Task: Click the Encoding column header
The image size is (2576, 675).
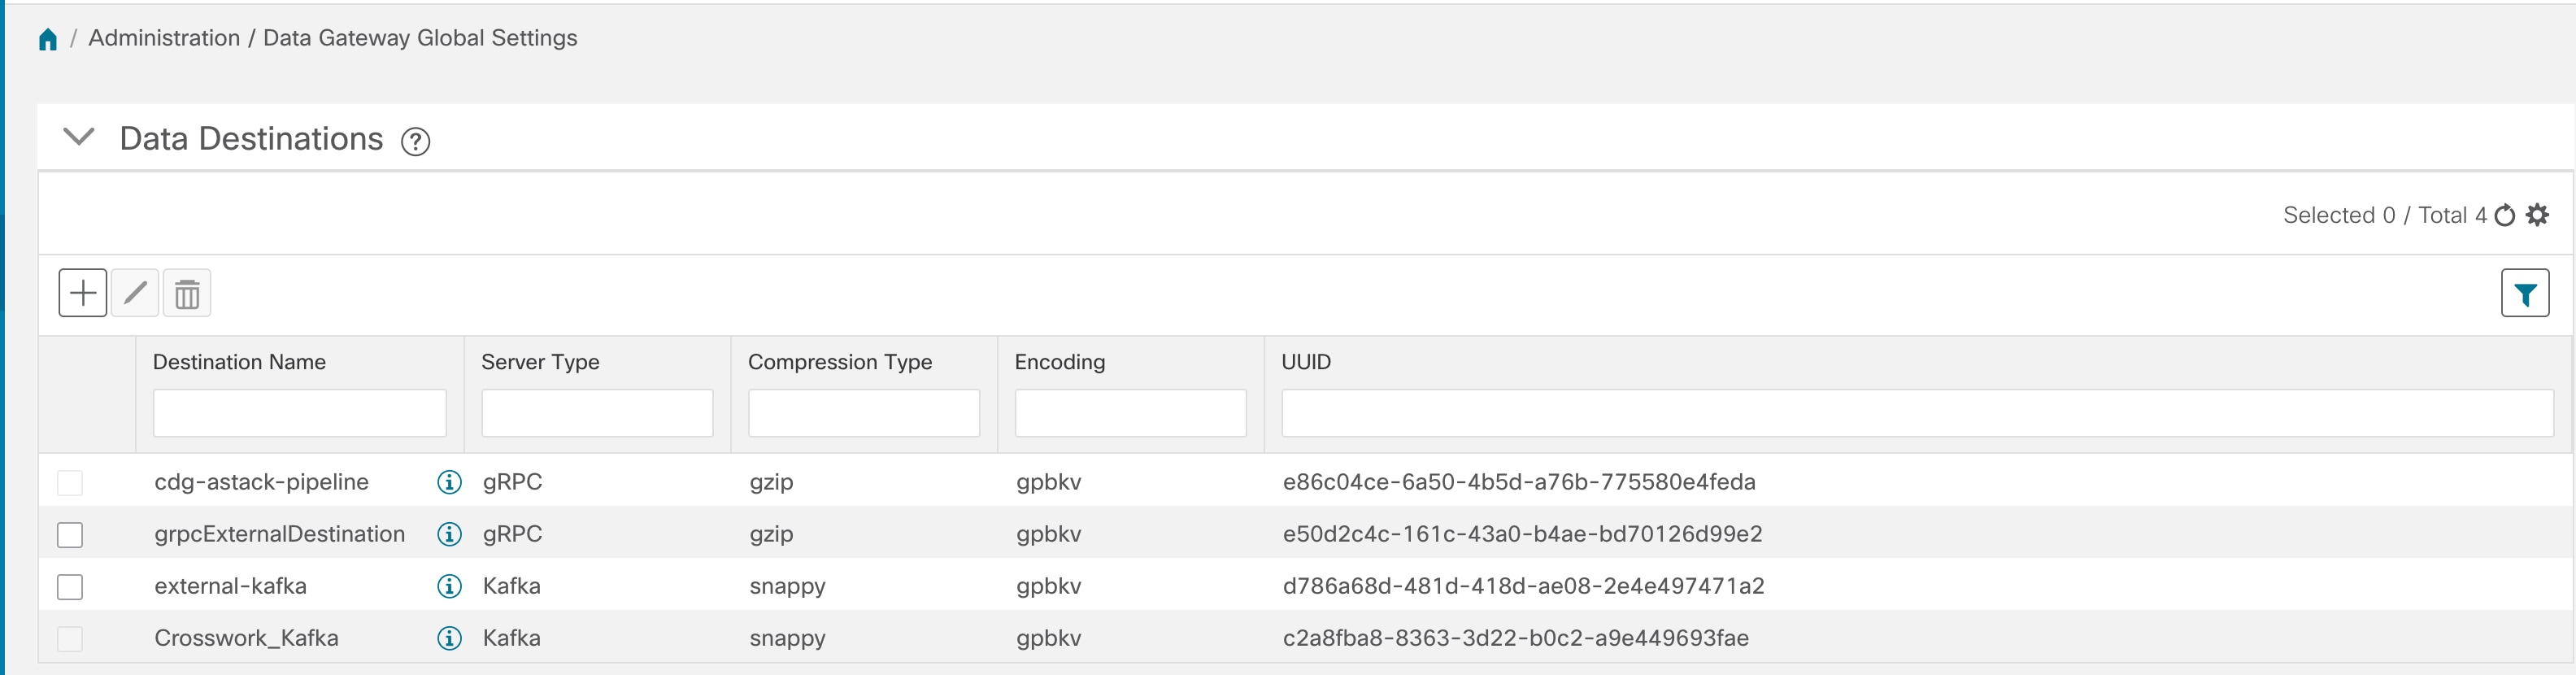Action: click(x=1060, y=362)
